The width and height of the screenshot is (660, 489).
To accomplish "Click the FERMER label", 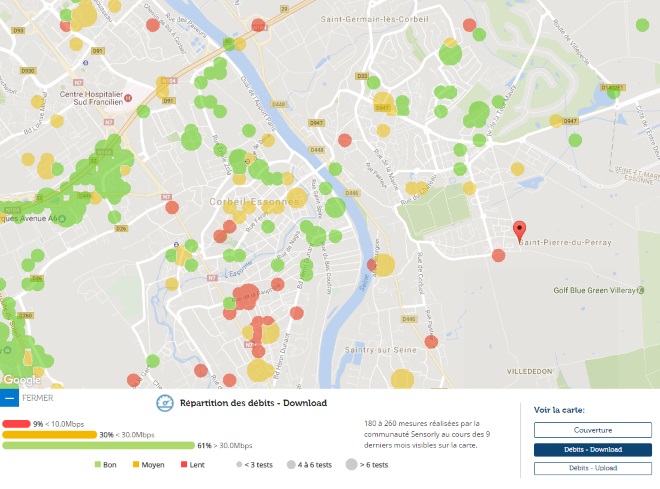I will (x=37, y=398).
